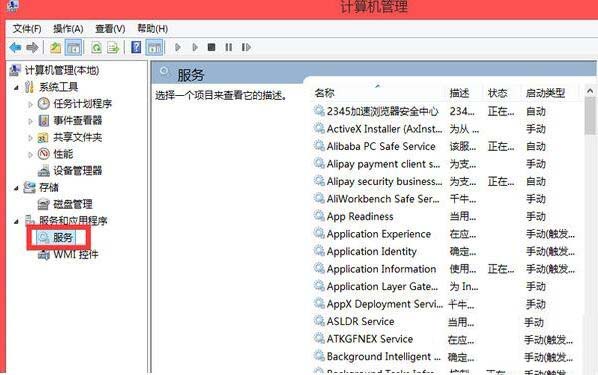Expand the 共享文件夹 node arrow
The height and width of the screenshot is (375, 598).
coord(31,138)
